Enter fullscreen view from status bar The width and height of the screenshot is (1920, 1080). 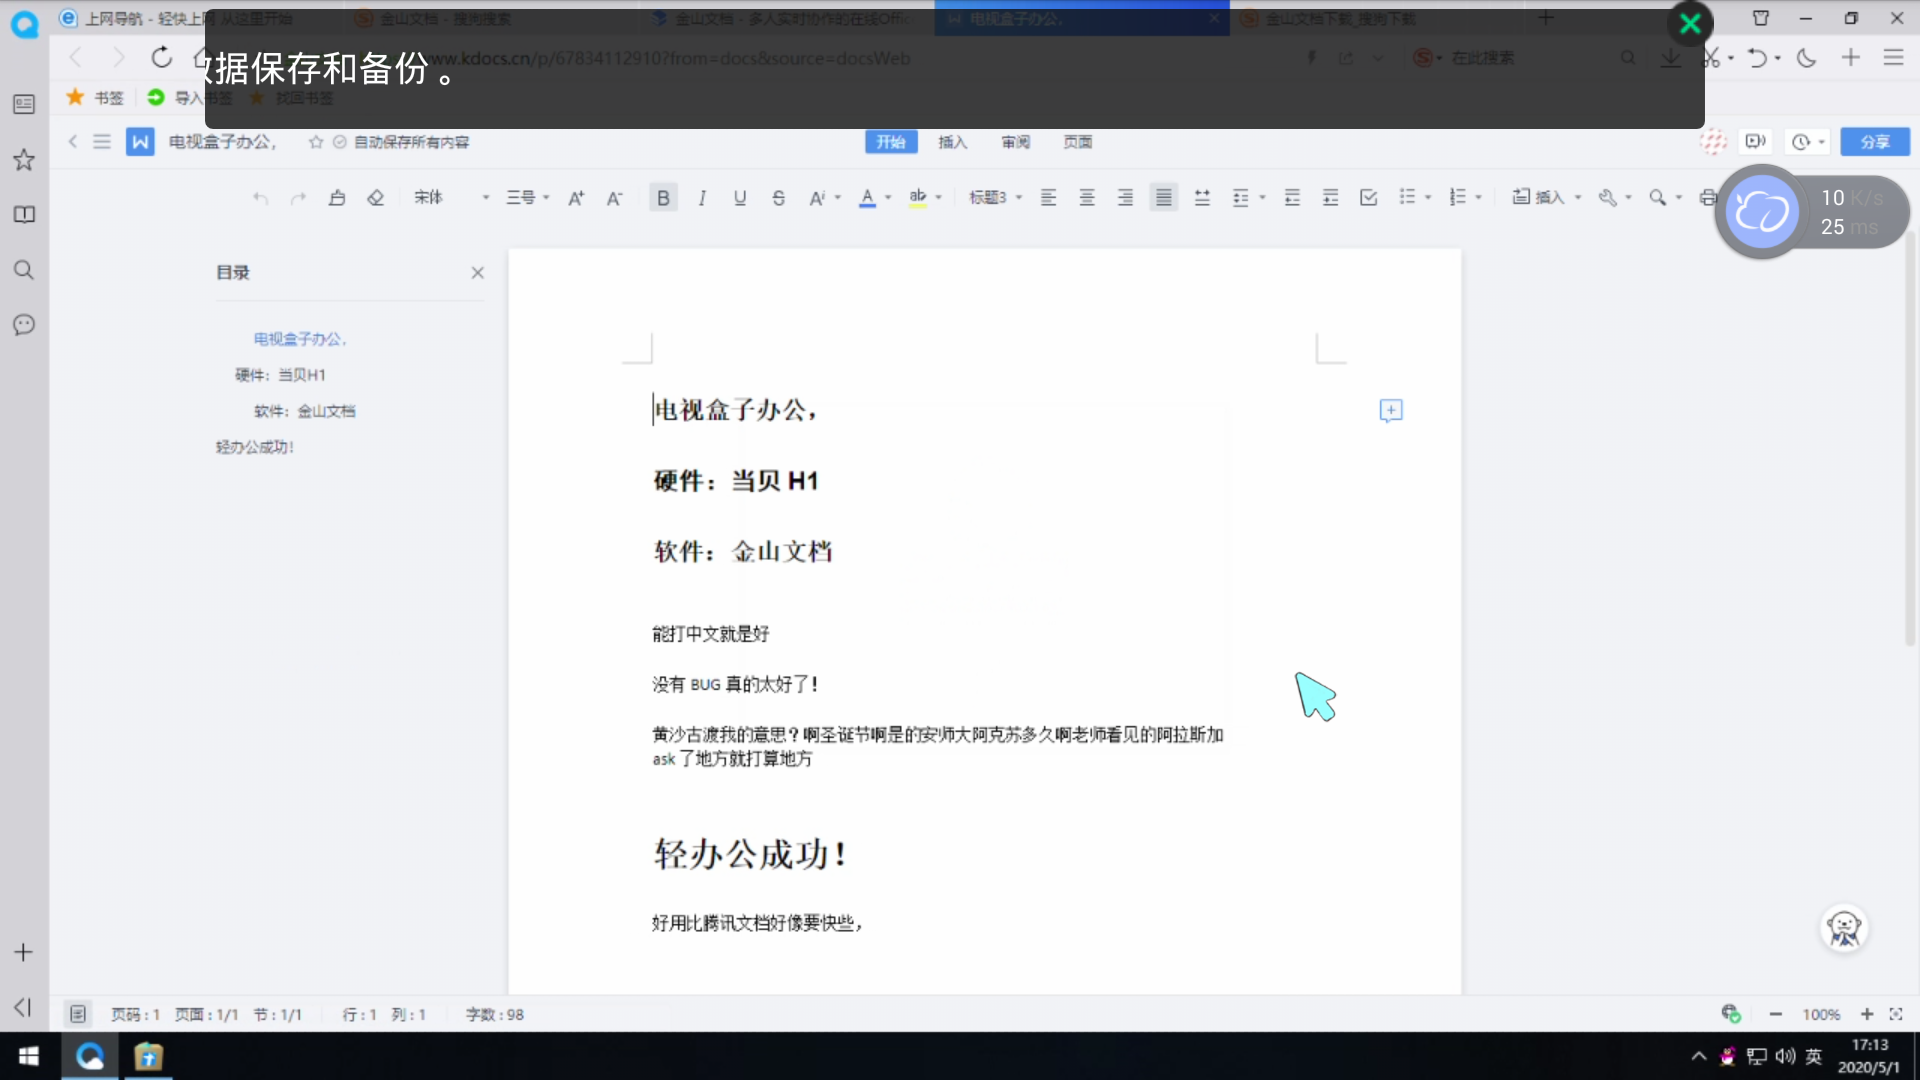point(1896,1014)
